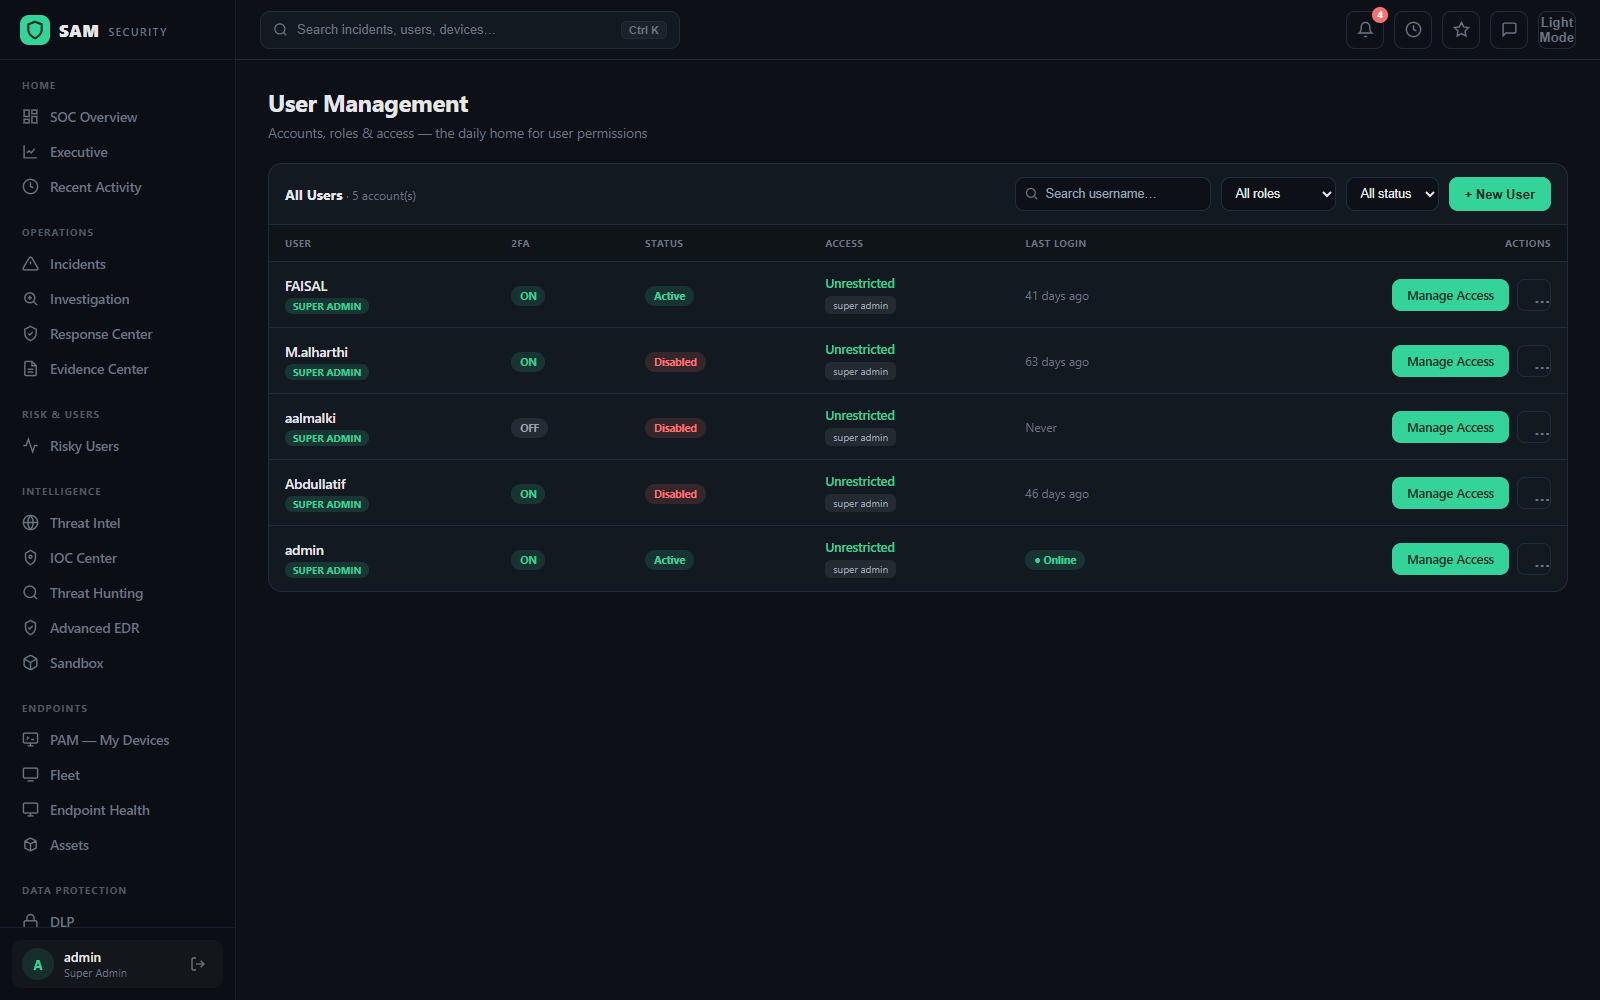1600x1000 pixels.
Task: Click the Fleet monitor icon
Action: [30, 775]
